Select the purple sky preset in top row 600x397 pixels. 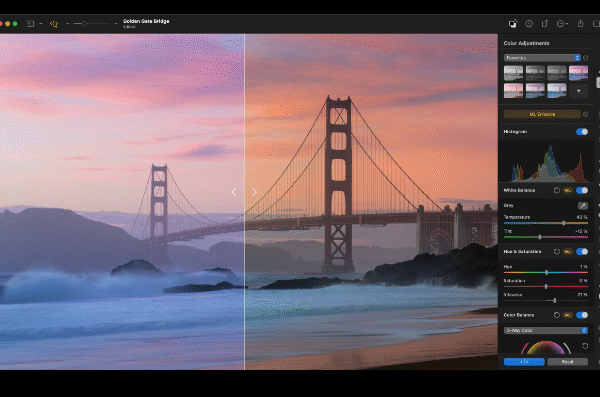pos(578,73)
